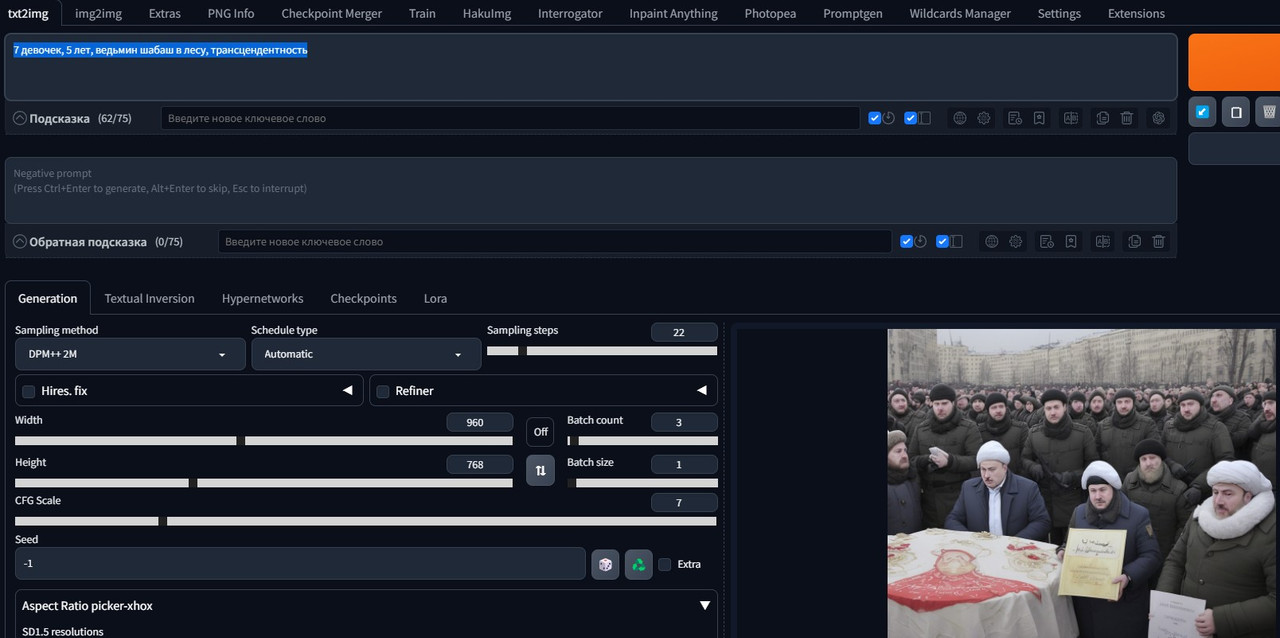
Task: Click the orange Generate button
Action: tap(1234, 62)
